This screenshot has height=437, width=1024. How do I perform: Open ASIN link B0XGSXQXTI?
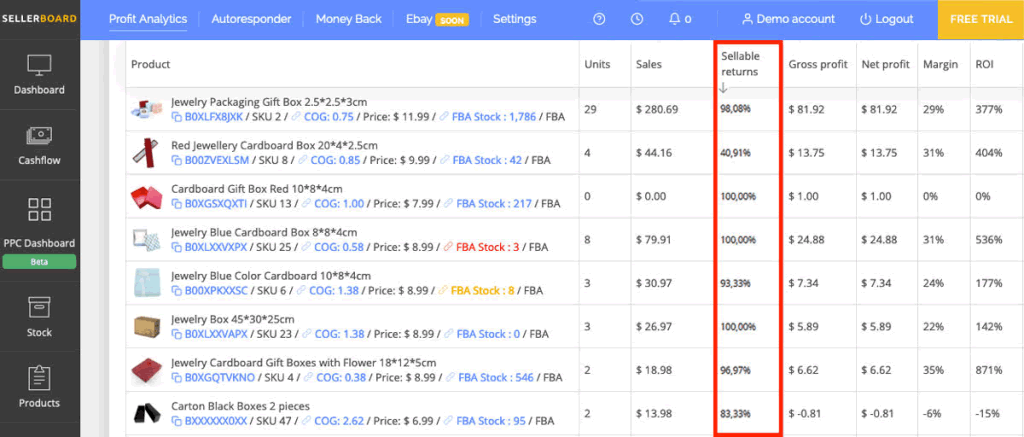coord(216,204)
